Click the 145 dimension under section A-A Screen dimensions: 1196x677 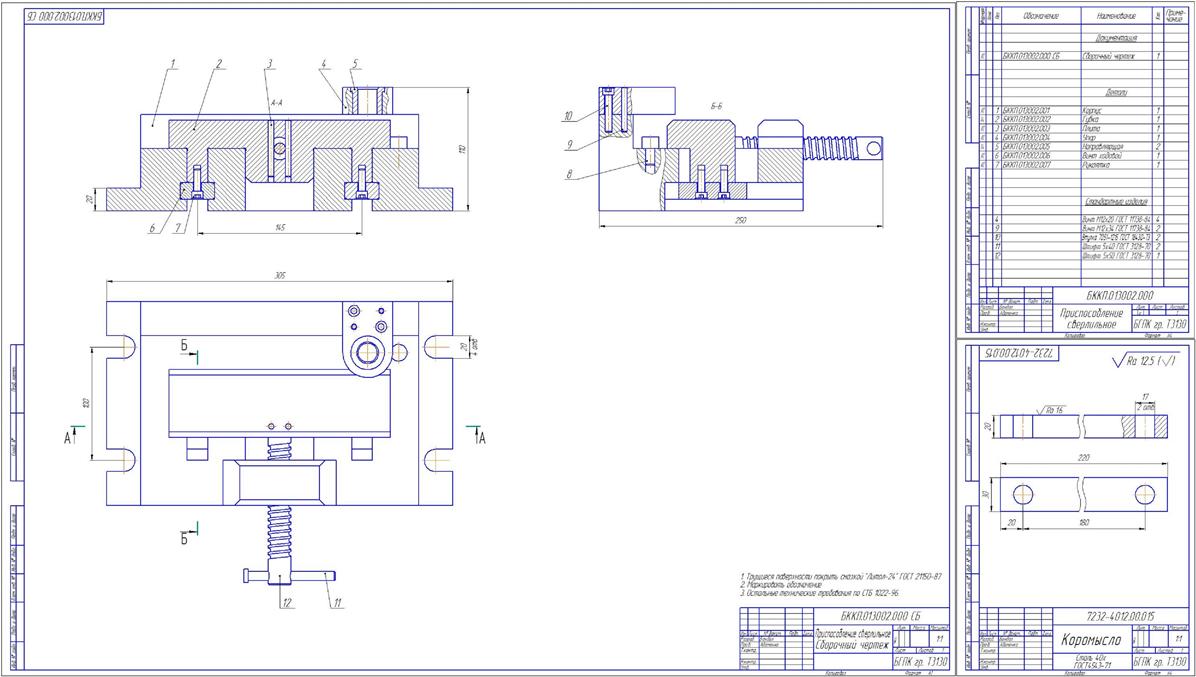[278, 228]
